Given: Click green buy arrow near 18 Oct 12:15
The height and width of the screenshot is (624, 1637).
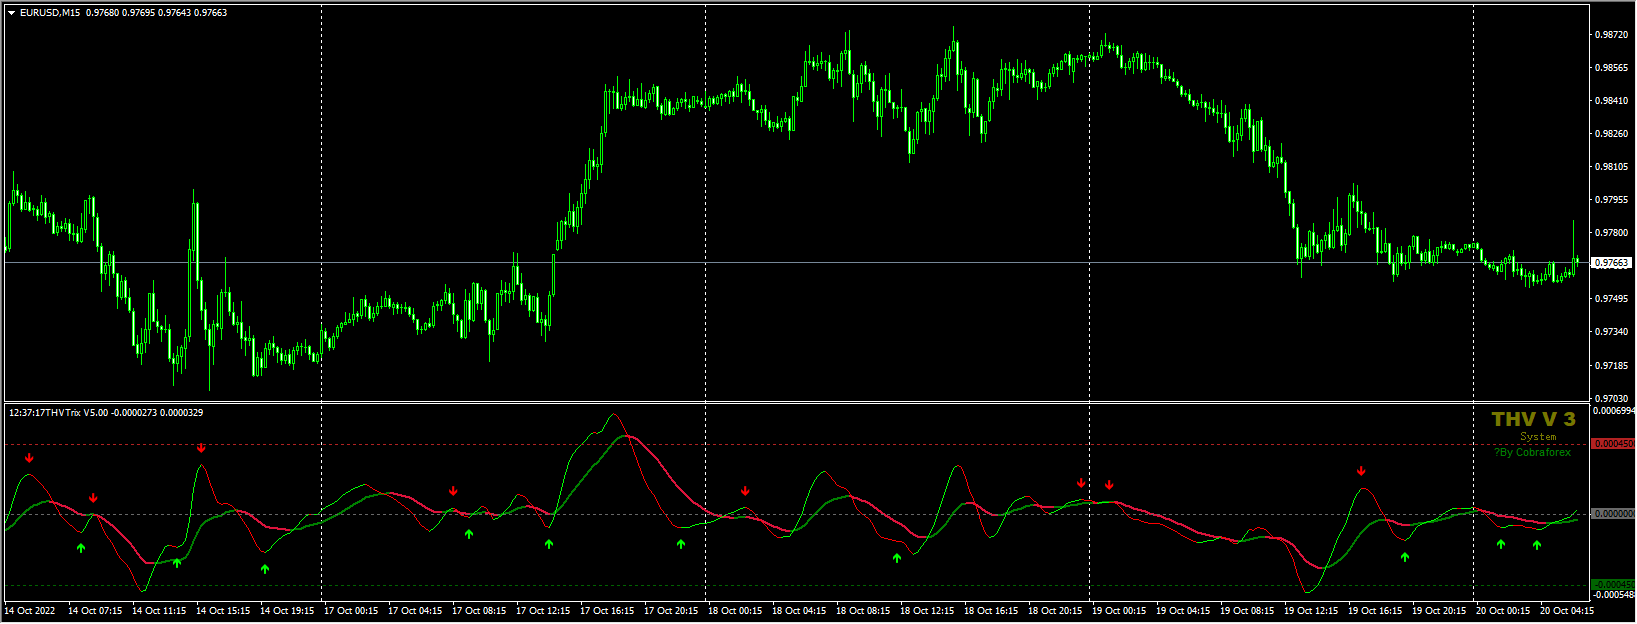Looking at the screenshot, I should coord(897,557).
